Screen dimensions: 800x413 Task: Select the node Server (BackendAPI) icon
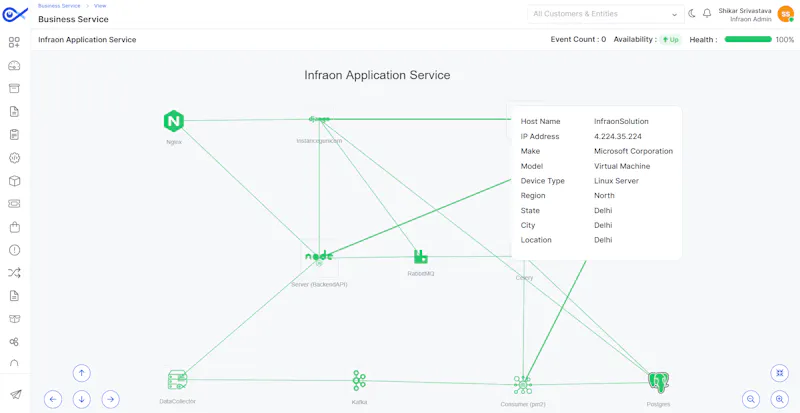click(319, 258)
